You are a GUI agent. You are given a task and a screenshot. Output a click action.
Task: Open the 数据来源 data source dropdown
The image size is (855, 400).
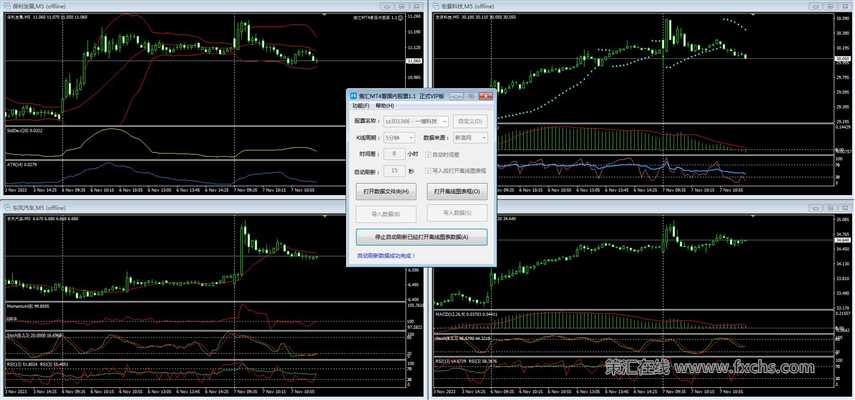[x=471, y=138]
